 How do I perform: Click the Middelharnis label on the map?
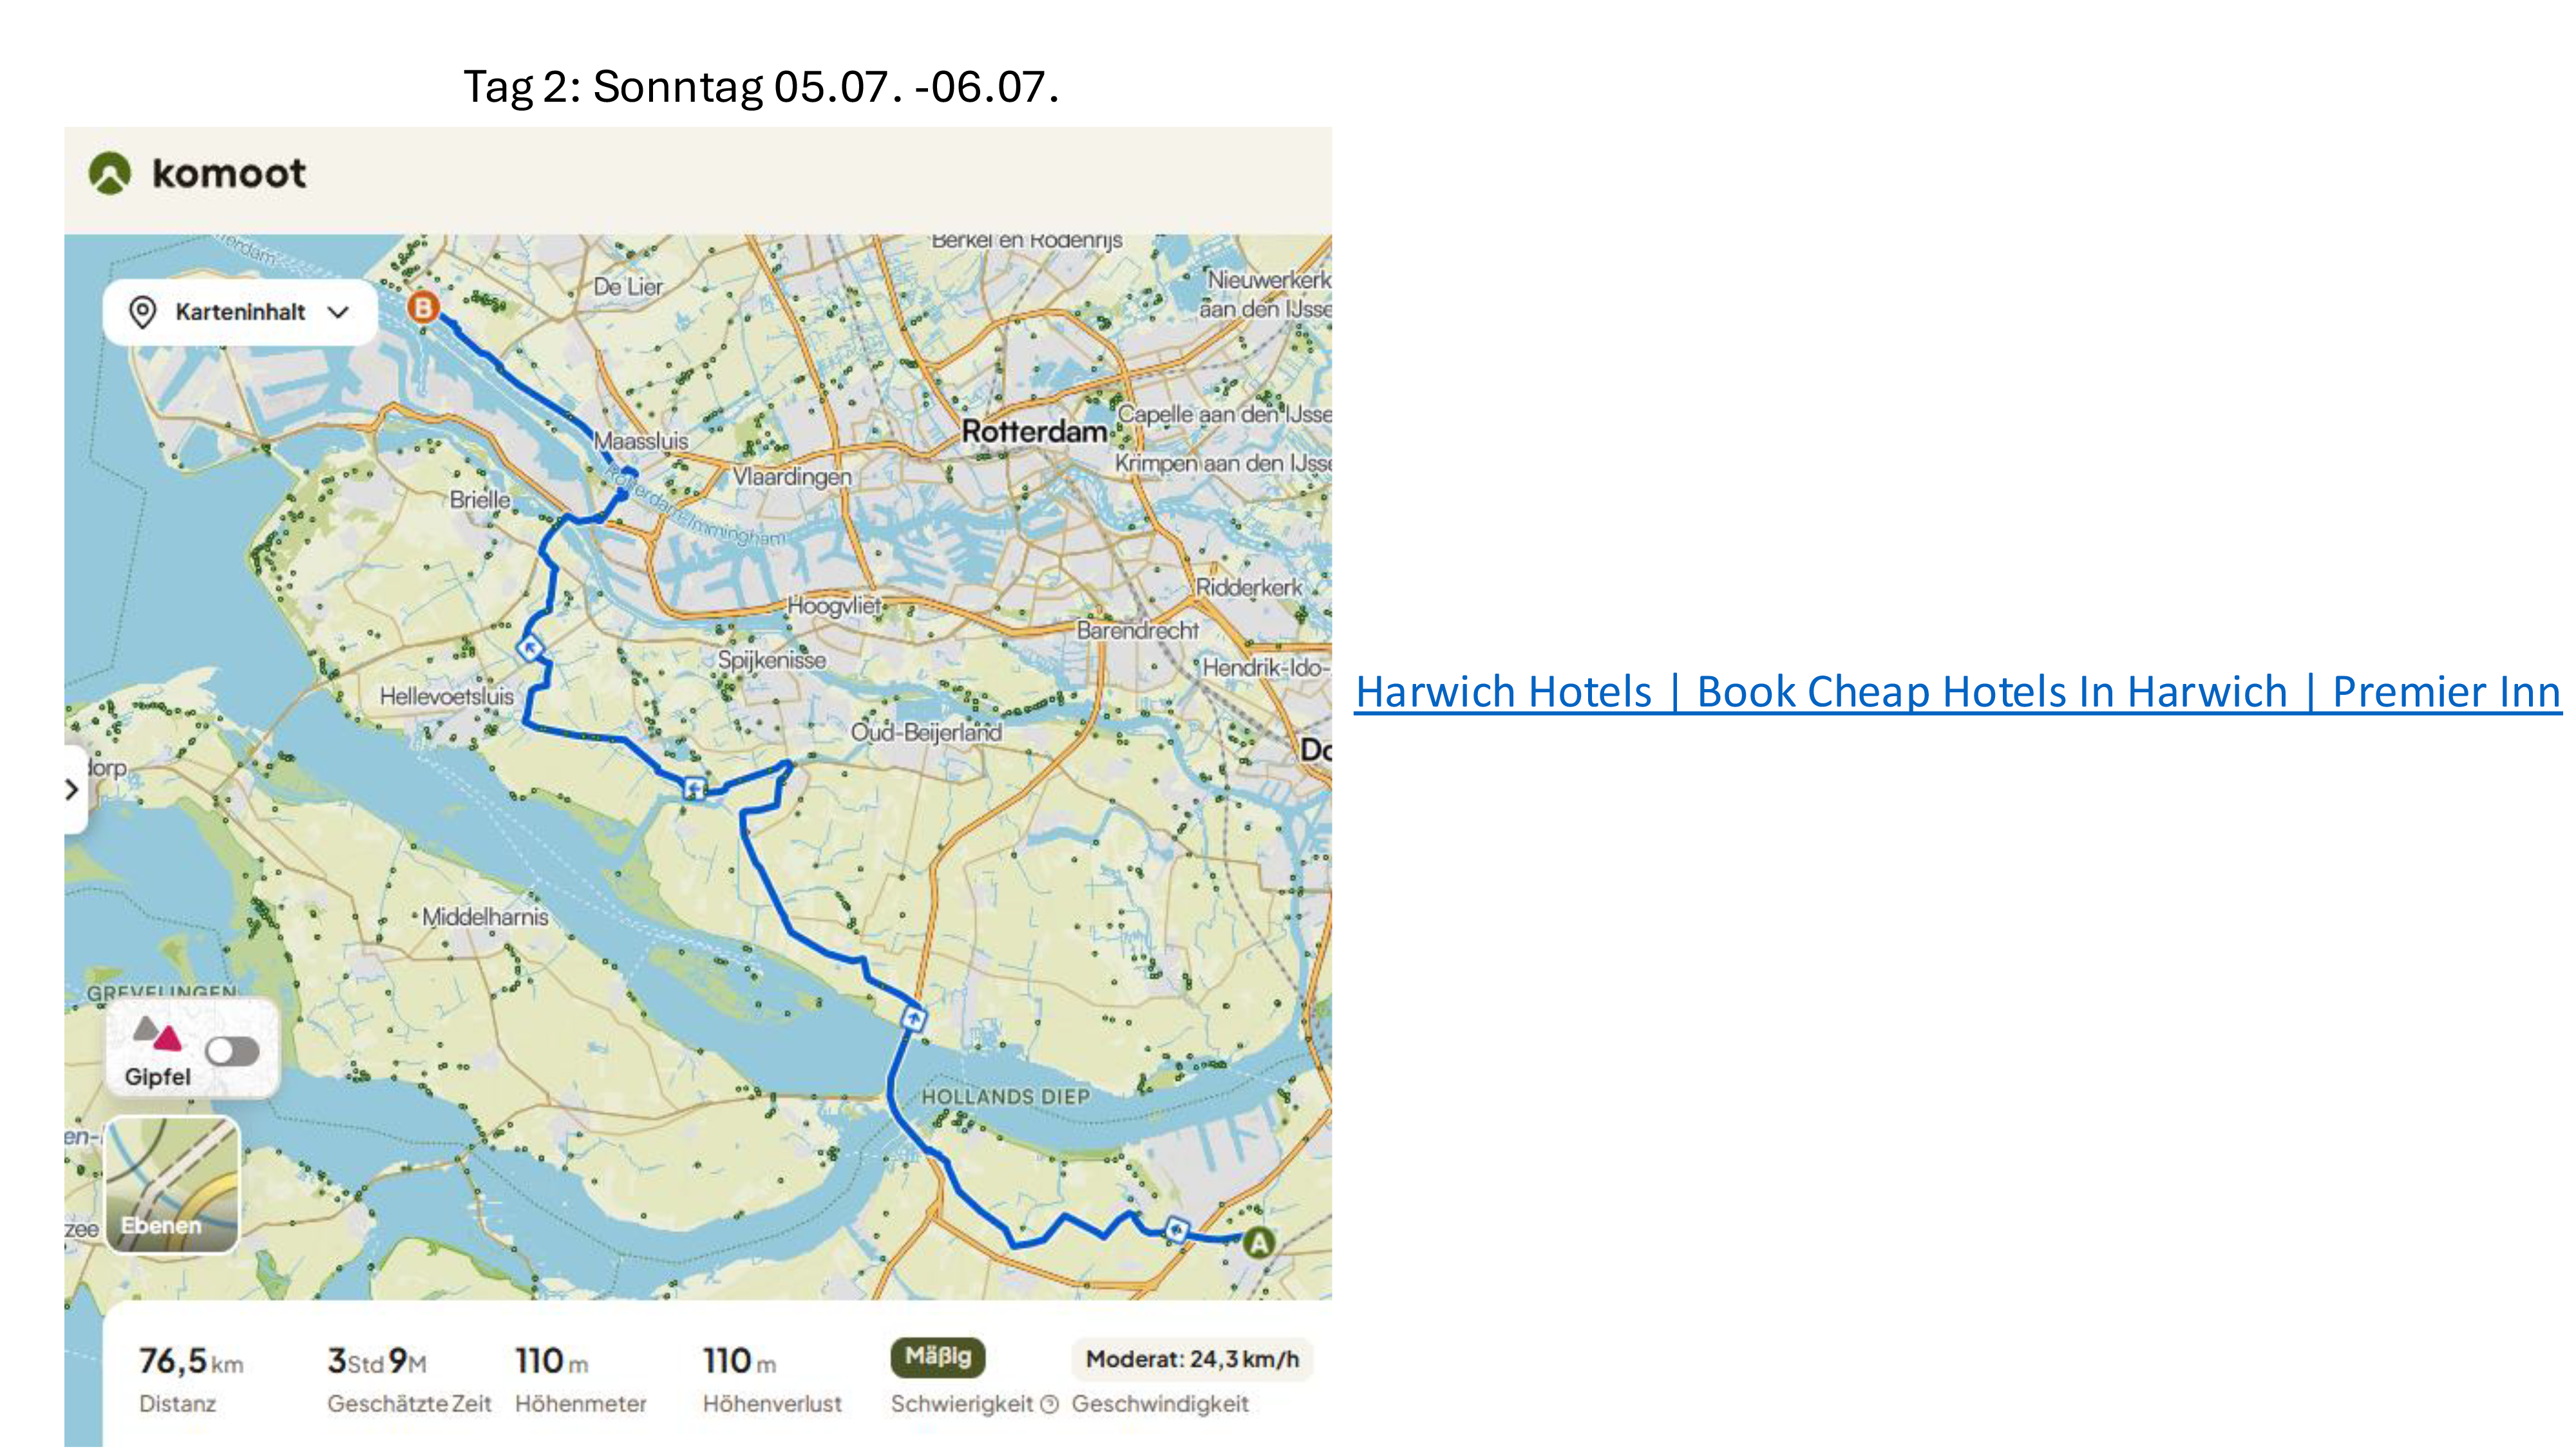485,917
